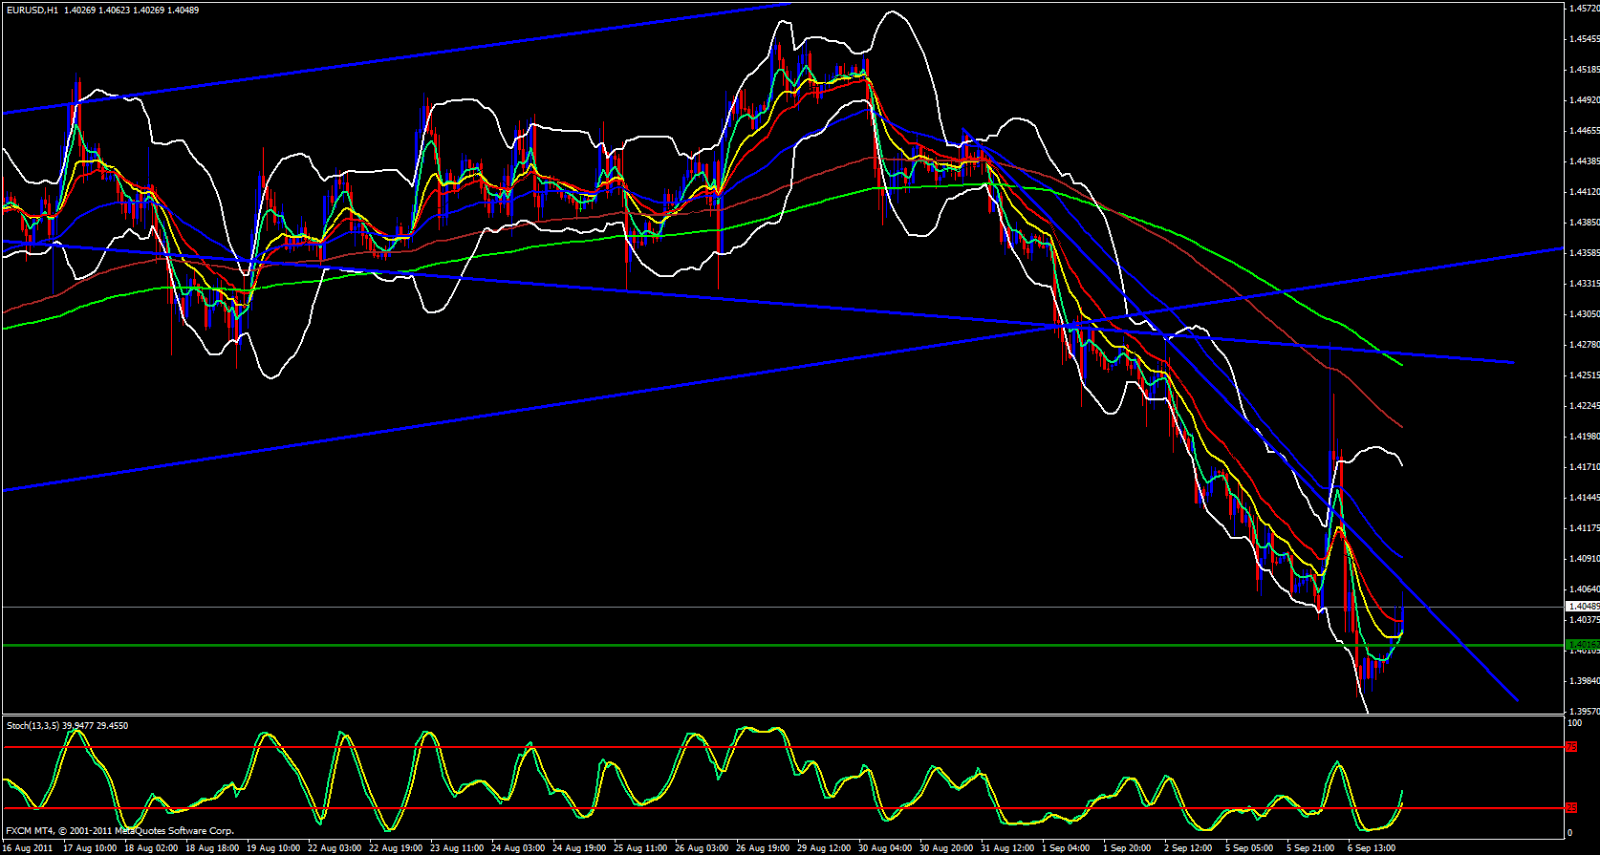The image size is (1600, 855).
Task: Click the current price tag 1.40489
Action: click(x=1582, y=606)
